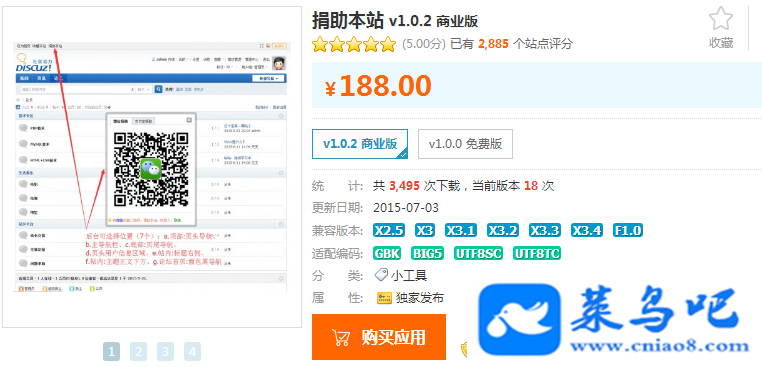The width and height of the screenshot is (762, 367).
Task: Open the 小工具 category link
Action: pos(409,276)
